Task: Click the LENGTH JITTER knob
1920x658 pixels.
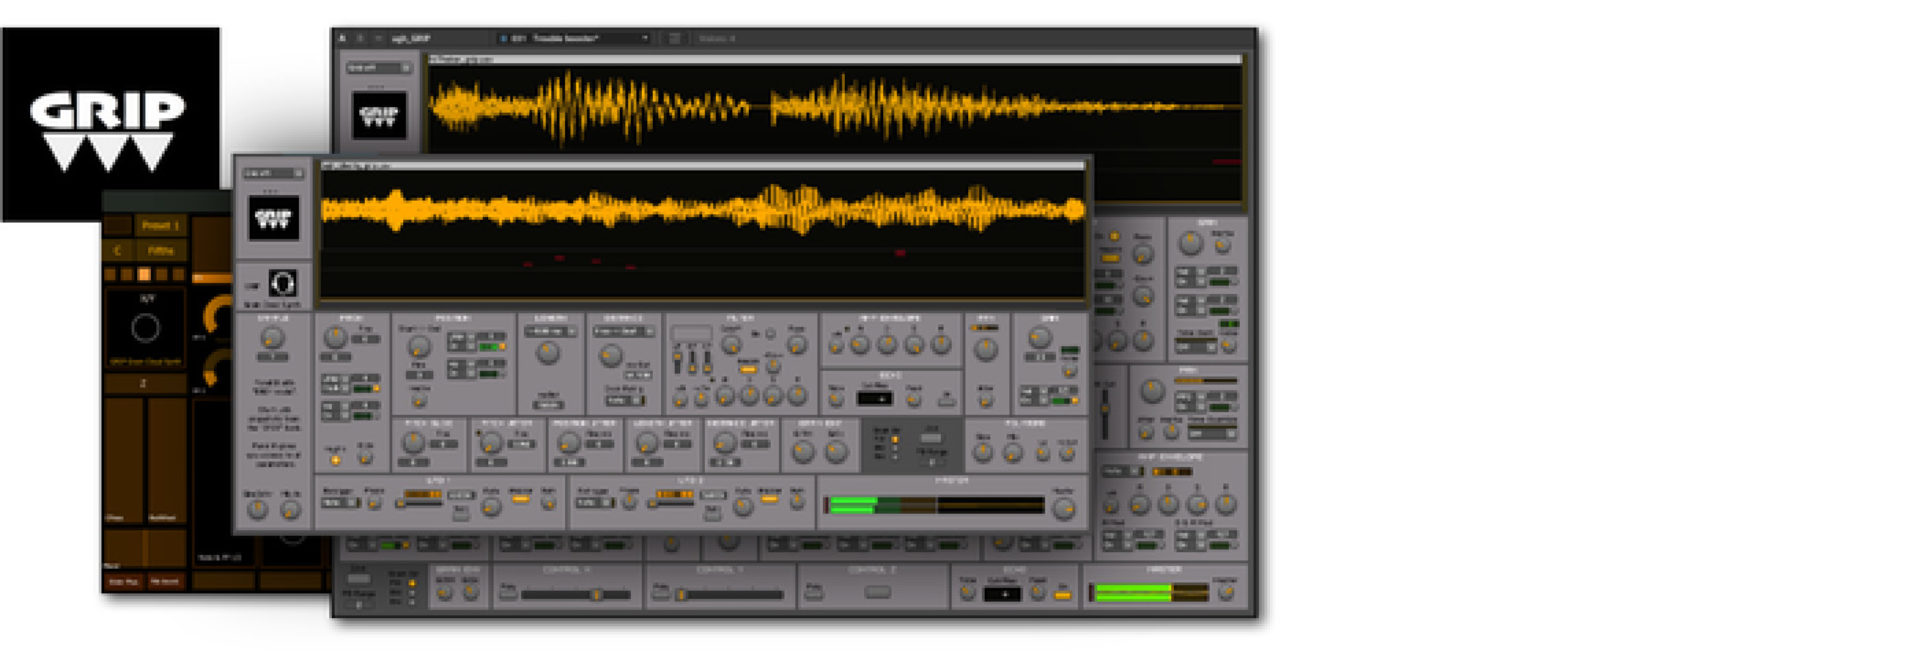Action: click(646, 443)
